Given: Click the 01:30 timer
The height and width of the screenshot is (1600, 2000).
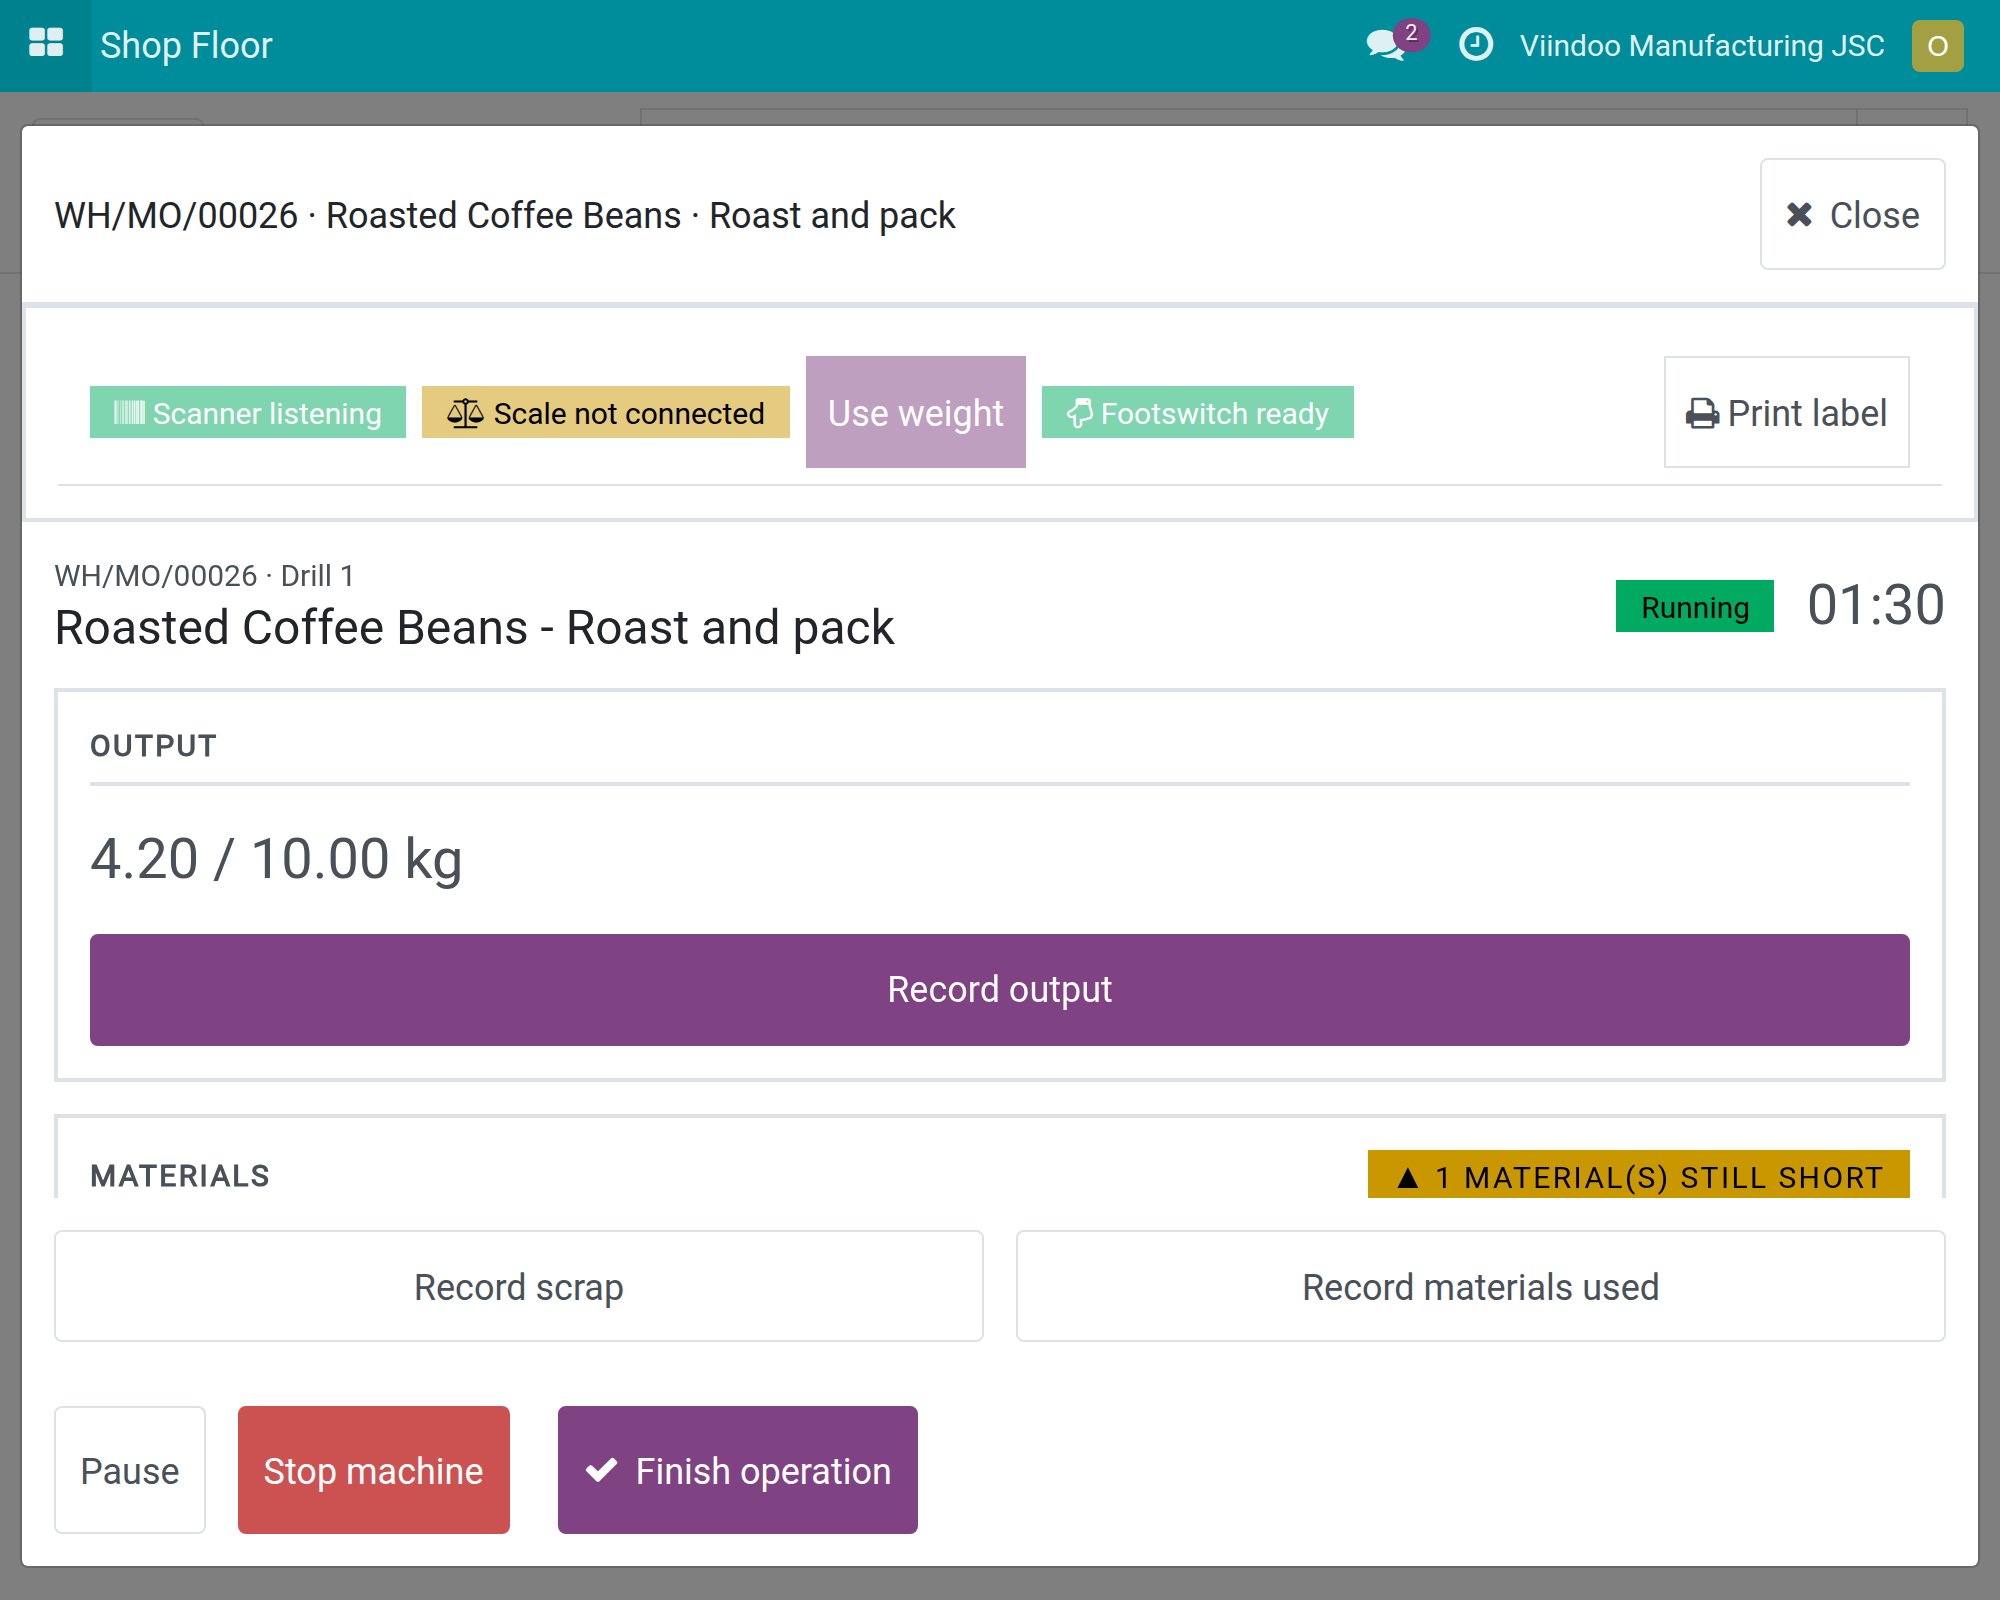Looking at the screenshot, I should pos(1875,605).
